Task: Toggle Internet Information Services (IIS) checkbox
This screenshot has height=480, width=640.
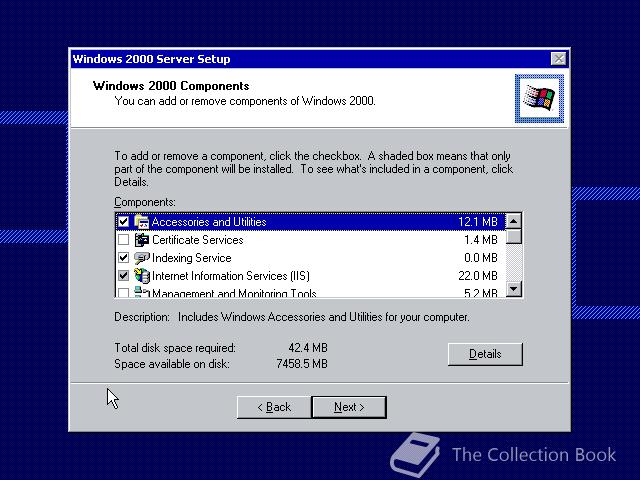Action: tap(123, 276)
